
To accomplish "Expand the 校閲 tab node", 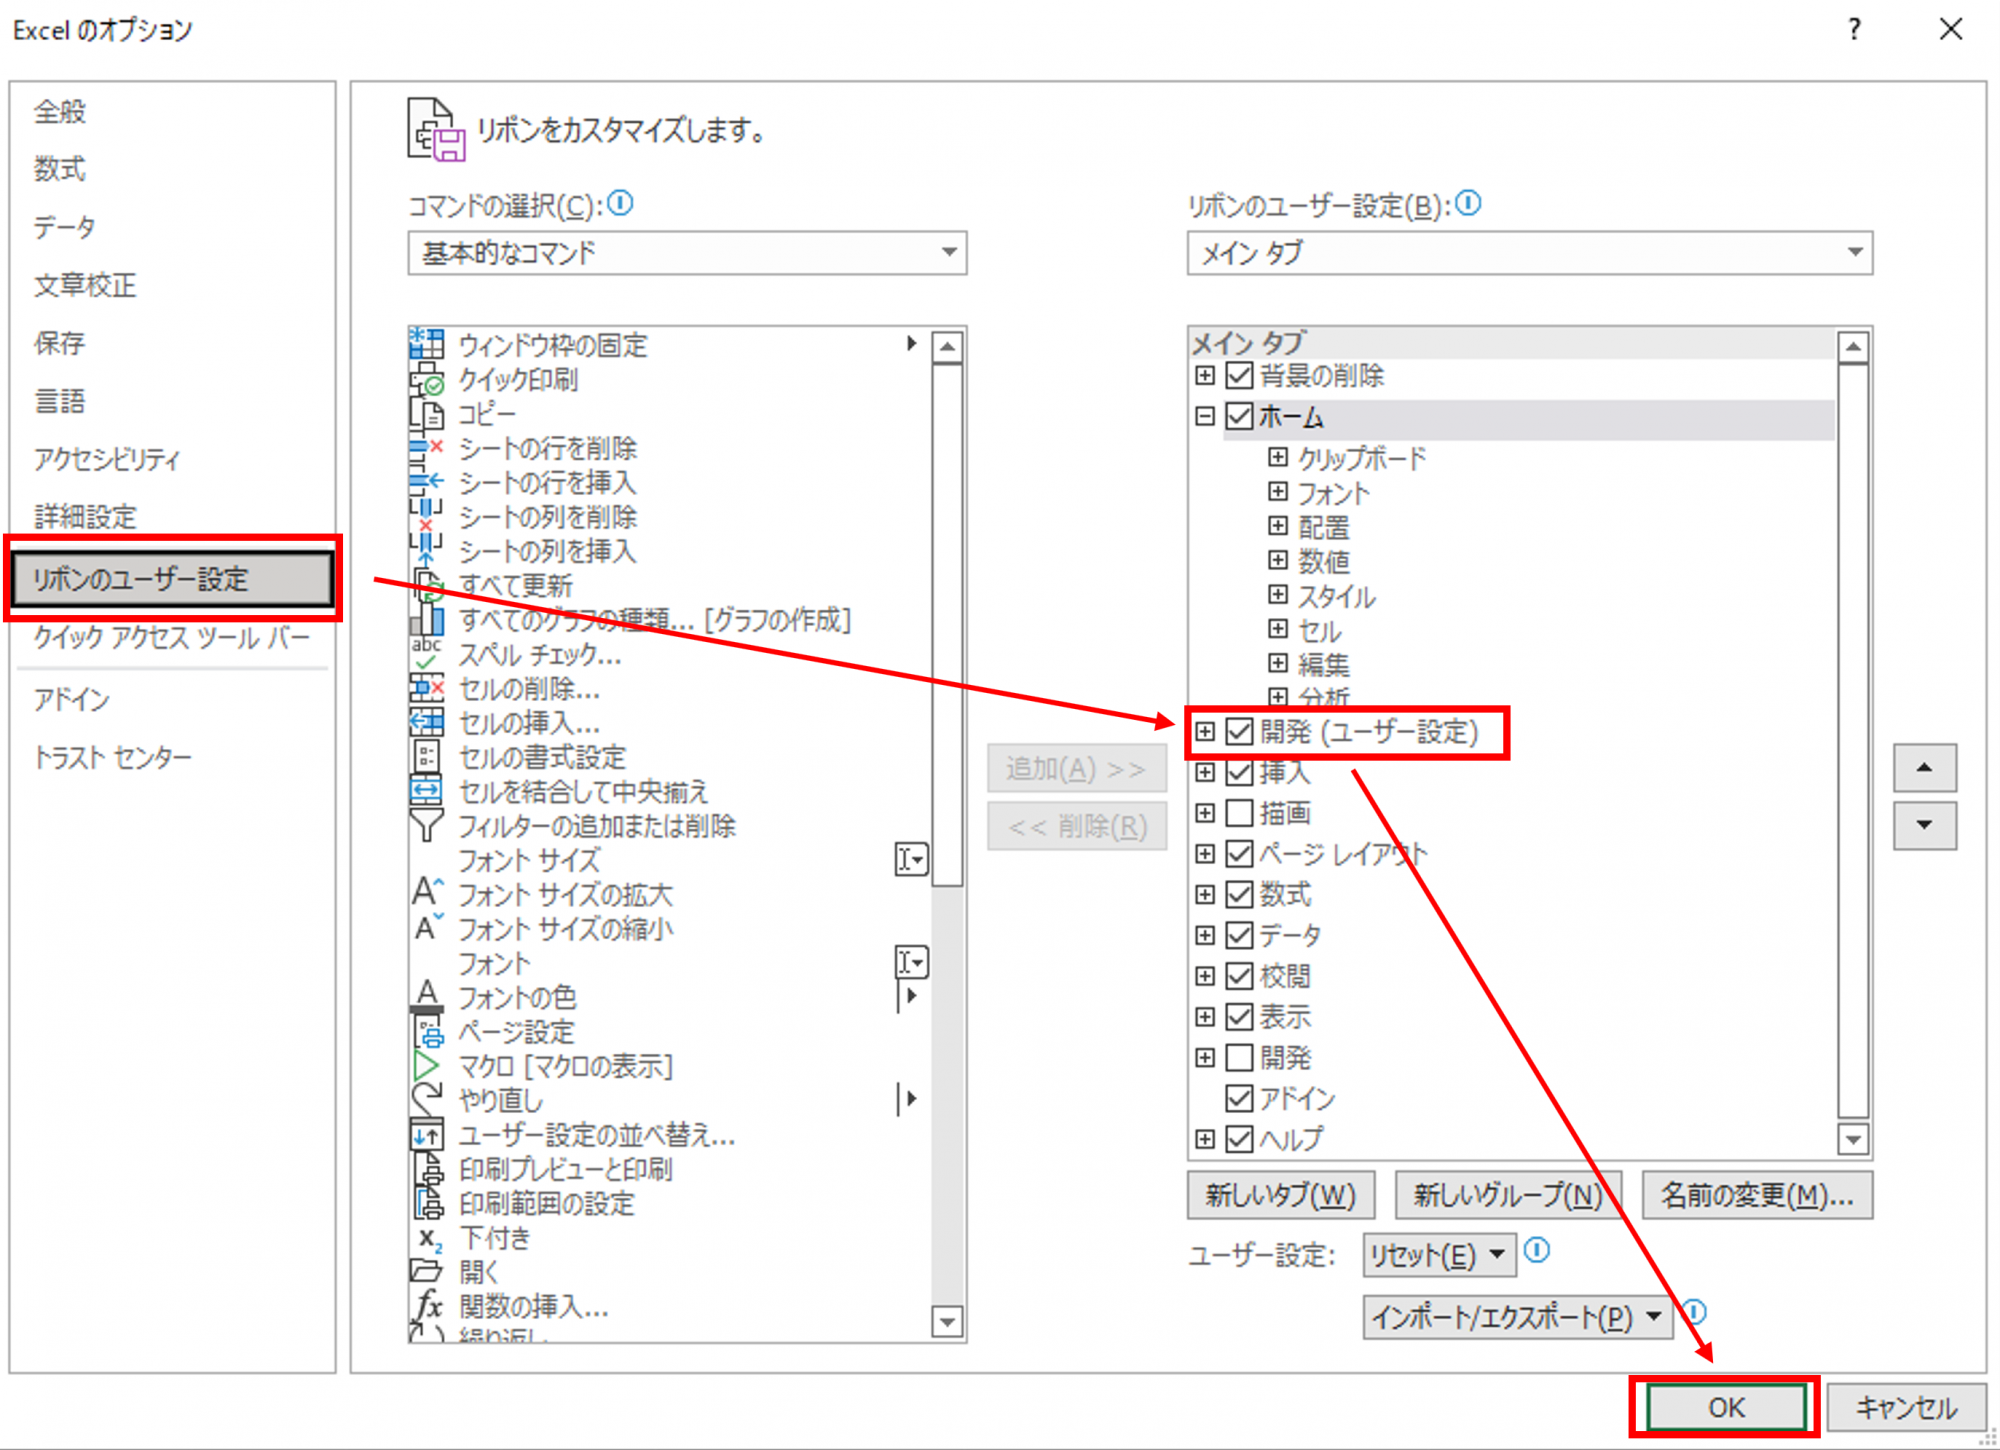I will coord(1205,976).
